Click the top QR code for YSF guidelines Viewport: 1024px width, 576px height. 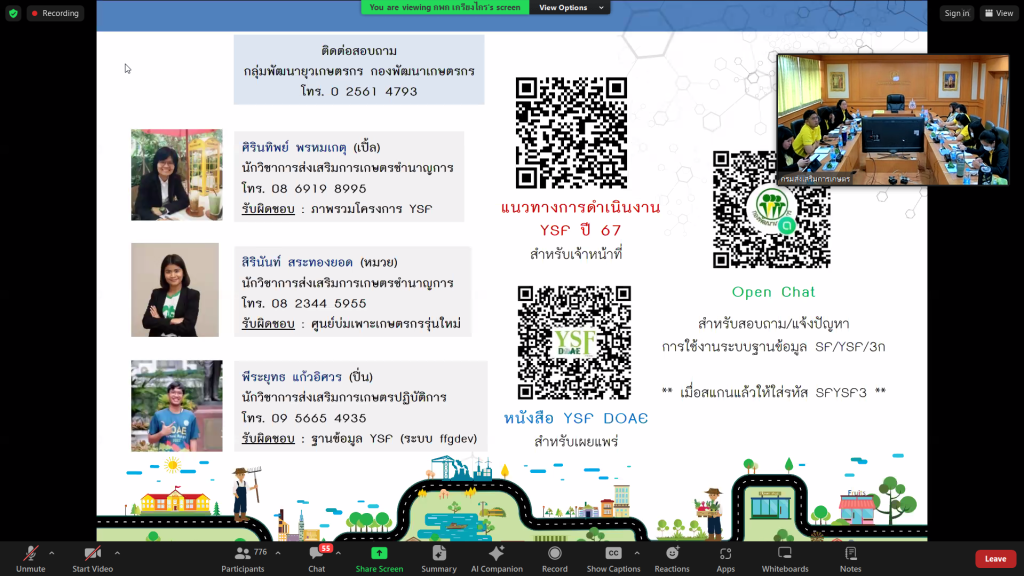pos(571,133)
